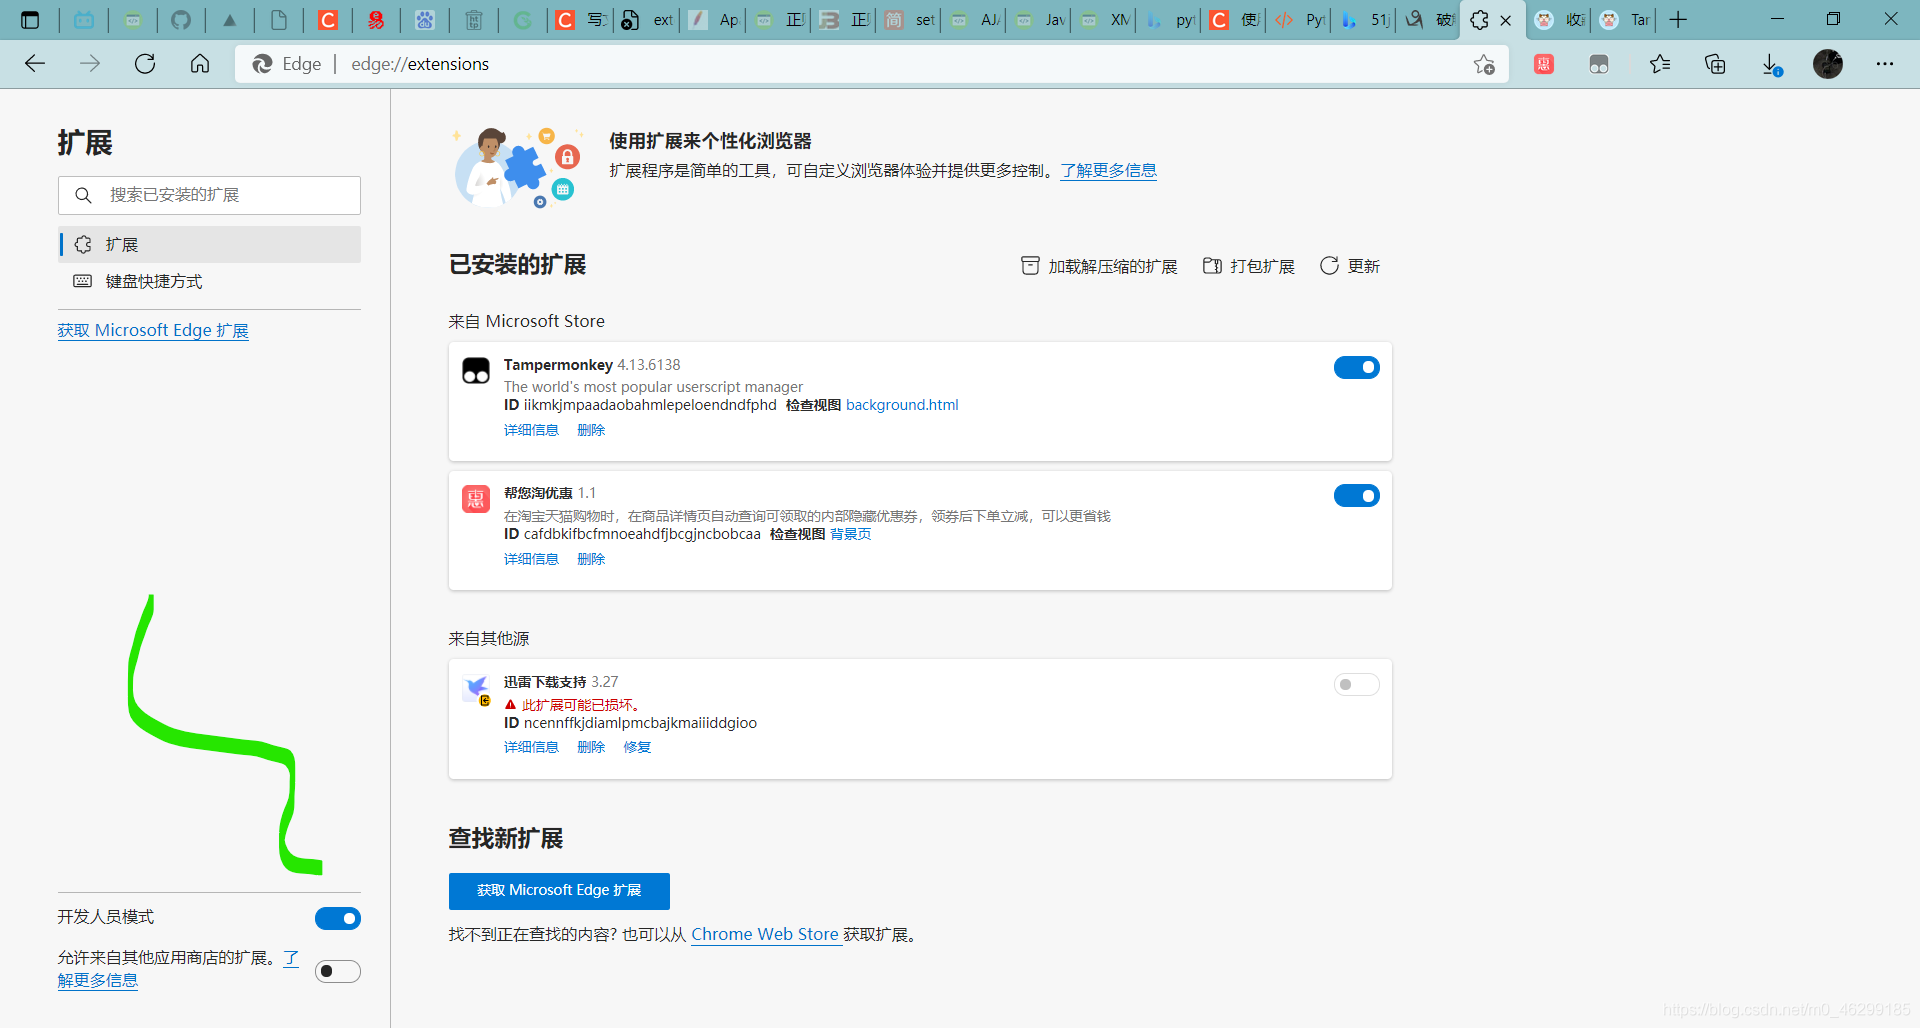1920x1028 pixels.
Task: Open Edge settings and more menu
Action: (x=1885, y=64)
